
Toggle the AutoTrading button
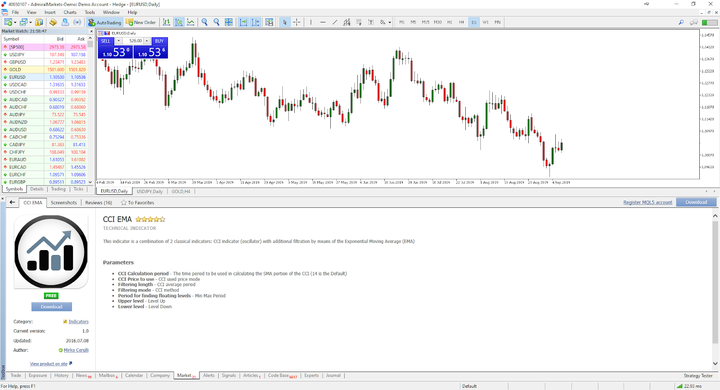[105, 22]
